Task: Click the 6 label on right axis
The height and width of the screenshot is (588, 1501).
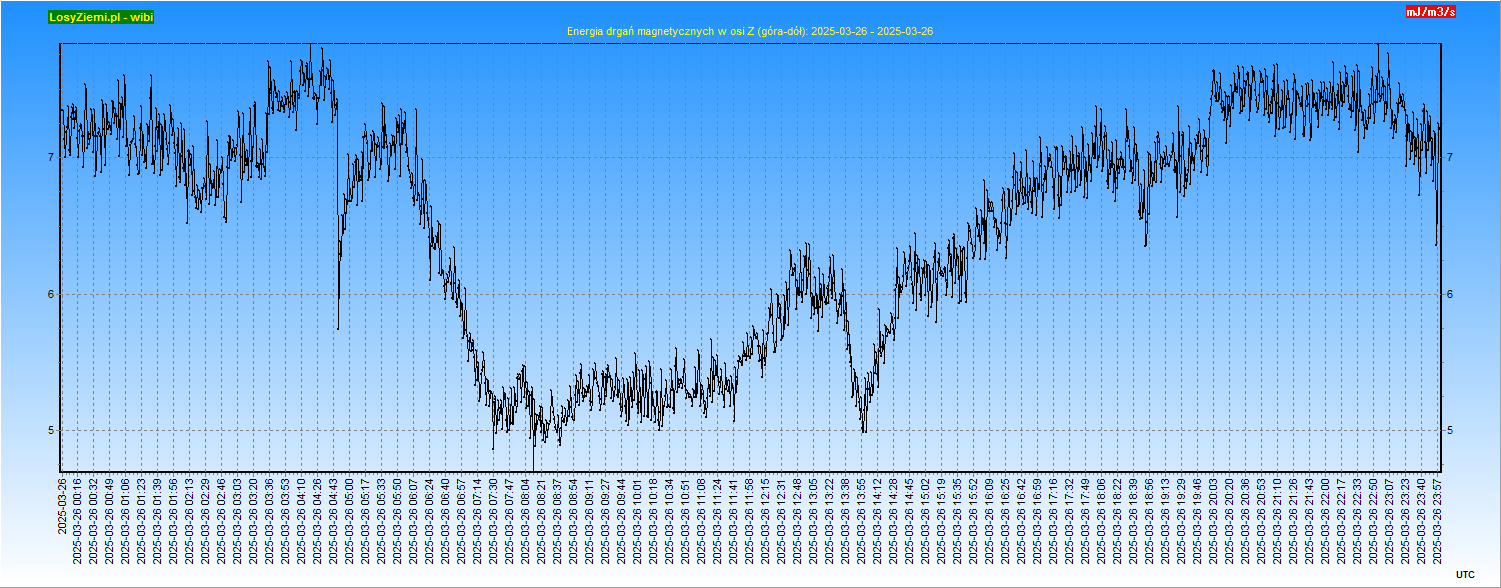Action: point(1448,294)
